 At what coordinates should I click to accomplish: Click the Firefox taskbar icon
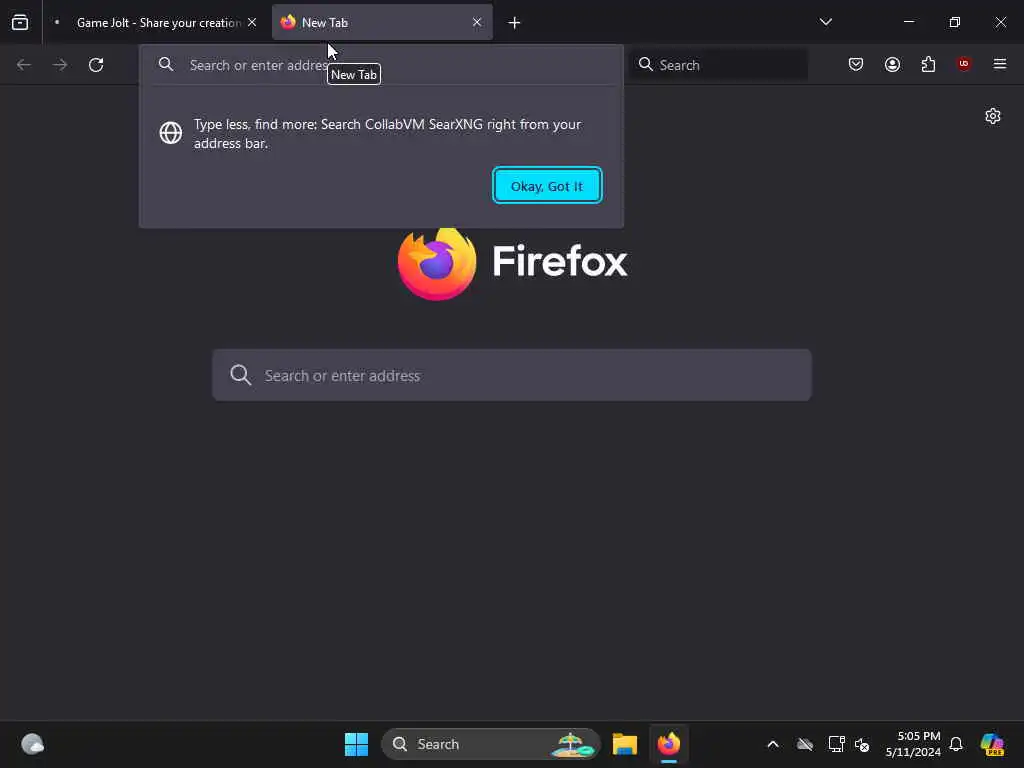tap(669, 744)
